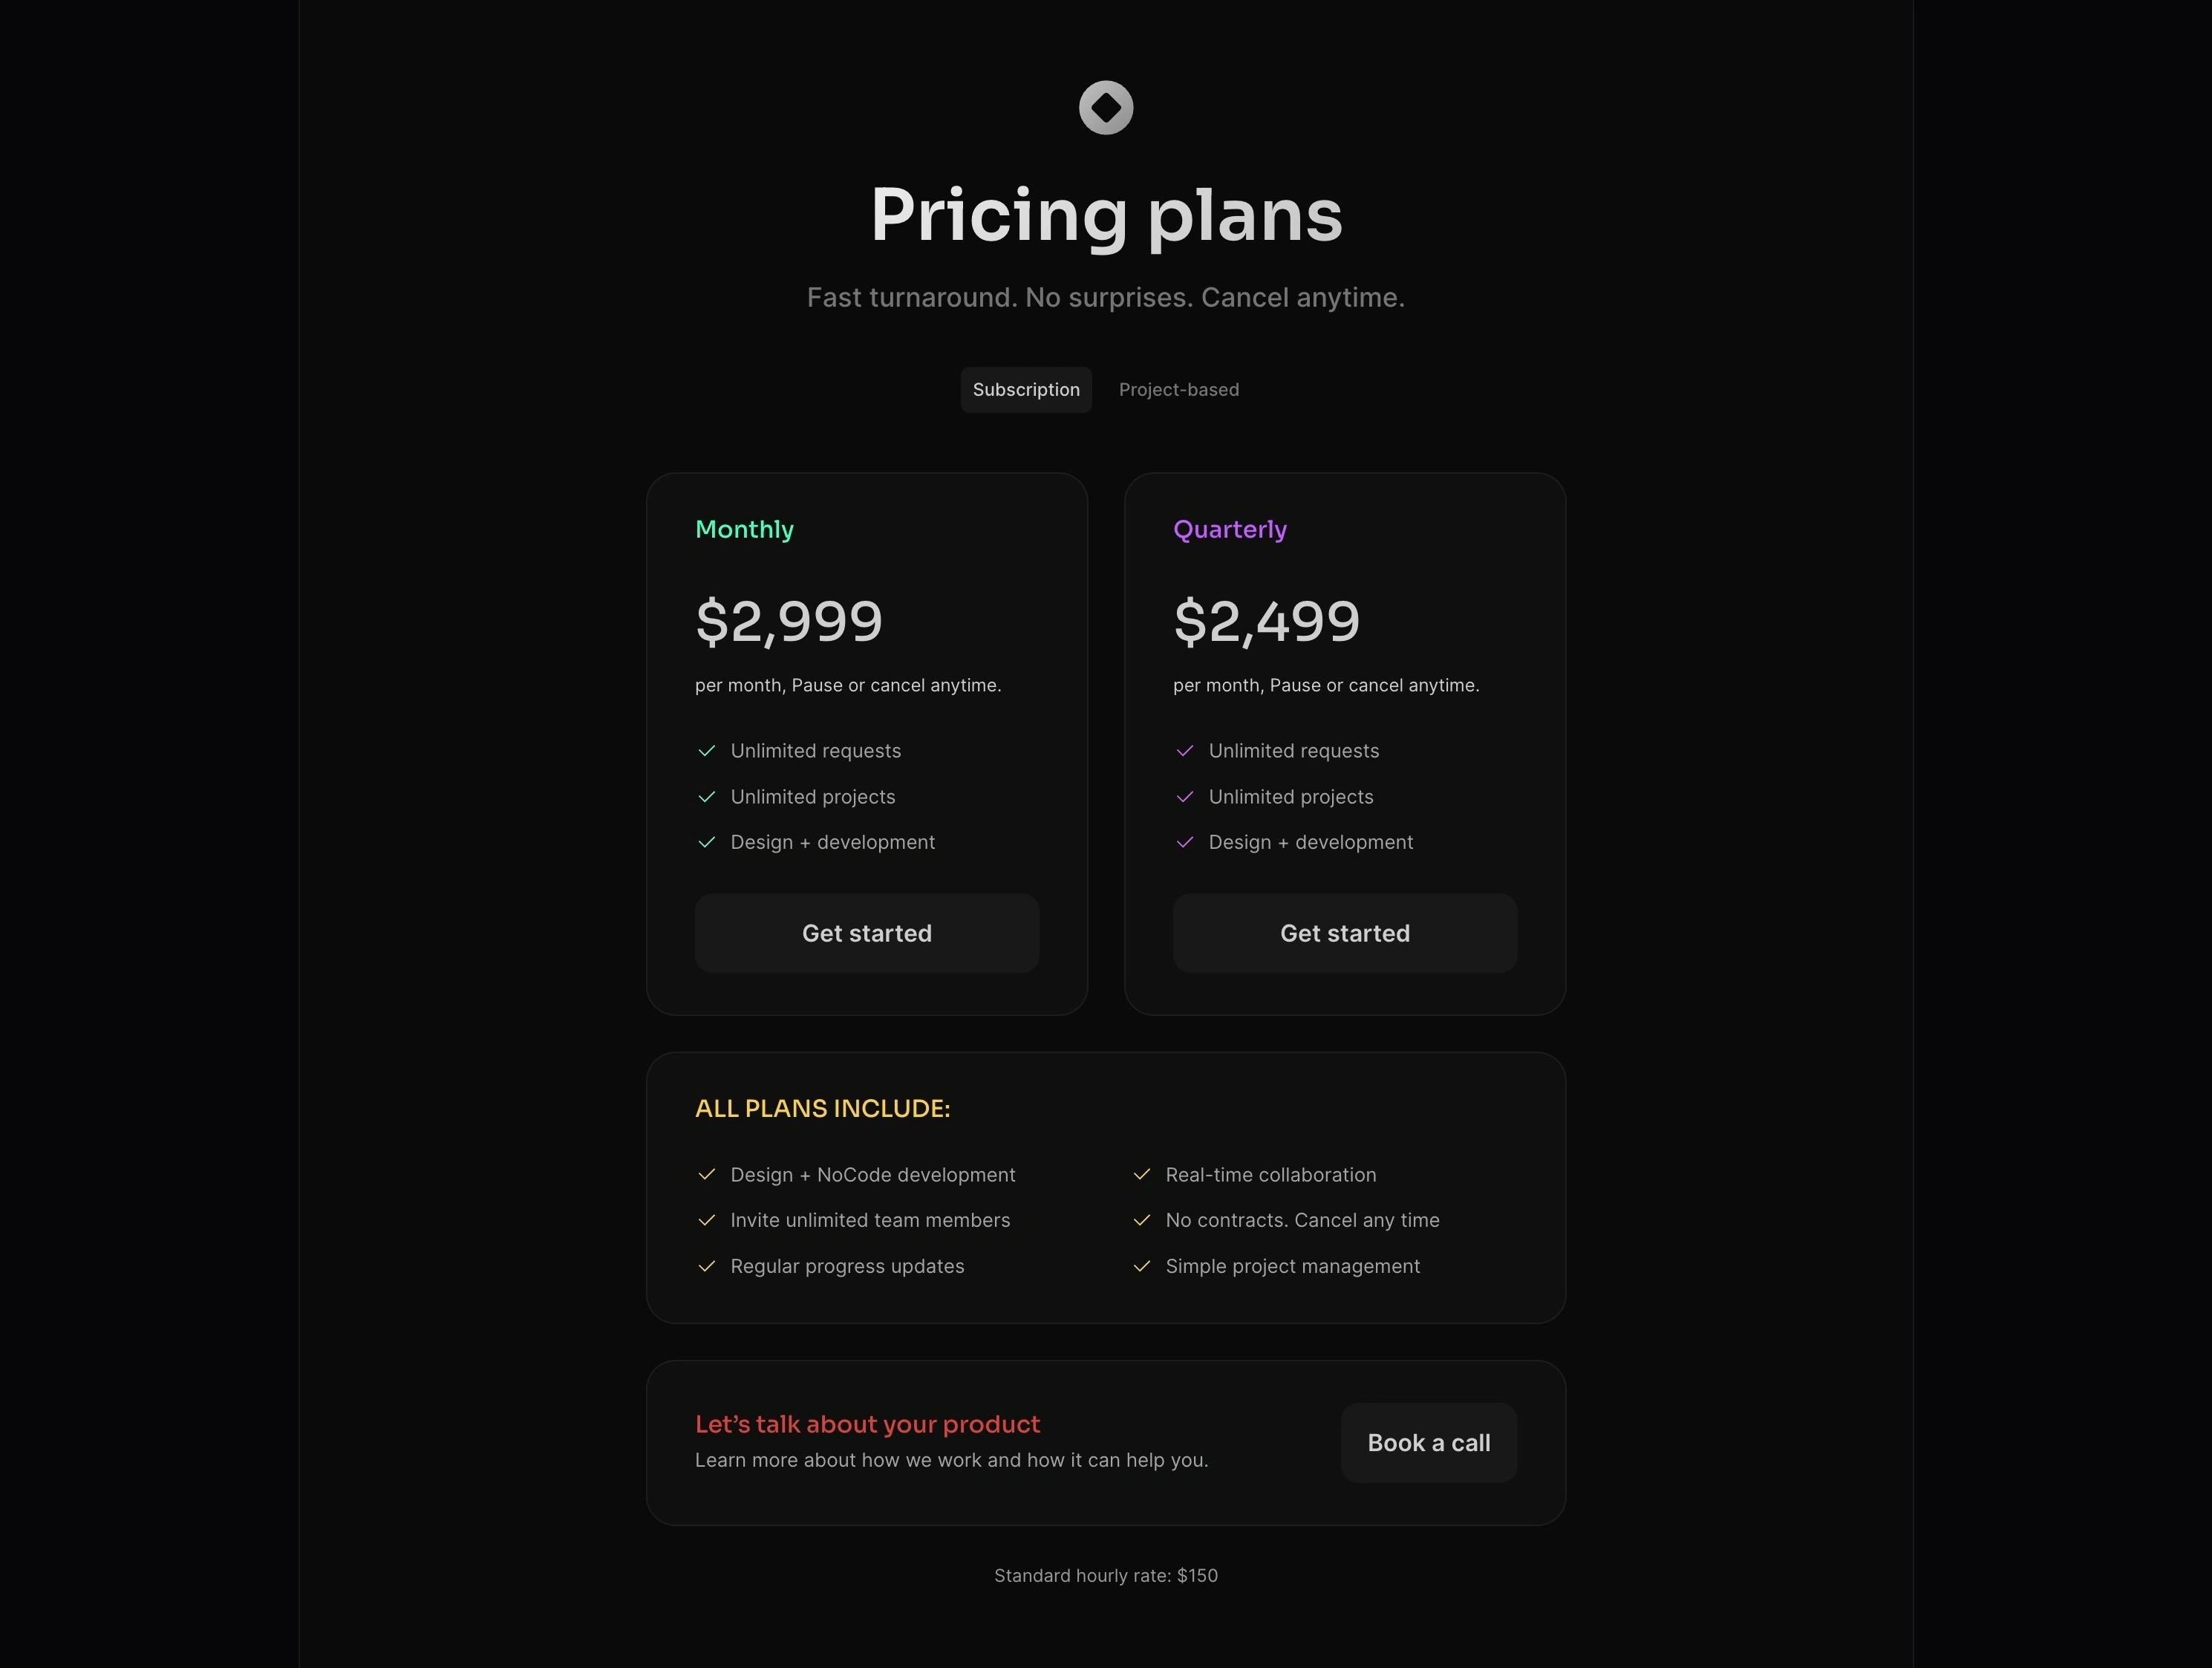Click Let's talk about your product heading
The image size is (2212, 1668).
[x=868, y=1424]
